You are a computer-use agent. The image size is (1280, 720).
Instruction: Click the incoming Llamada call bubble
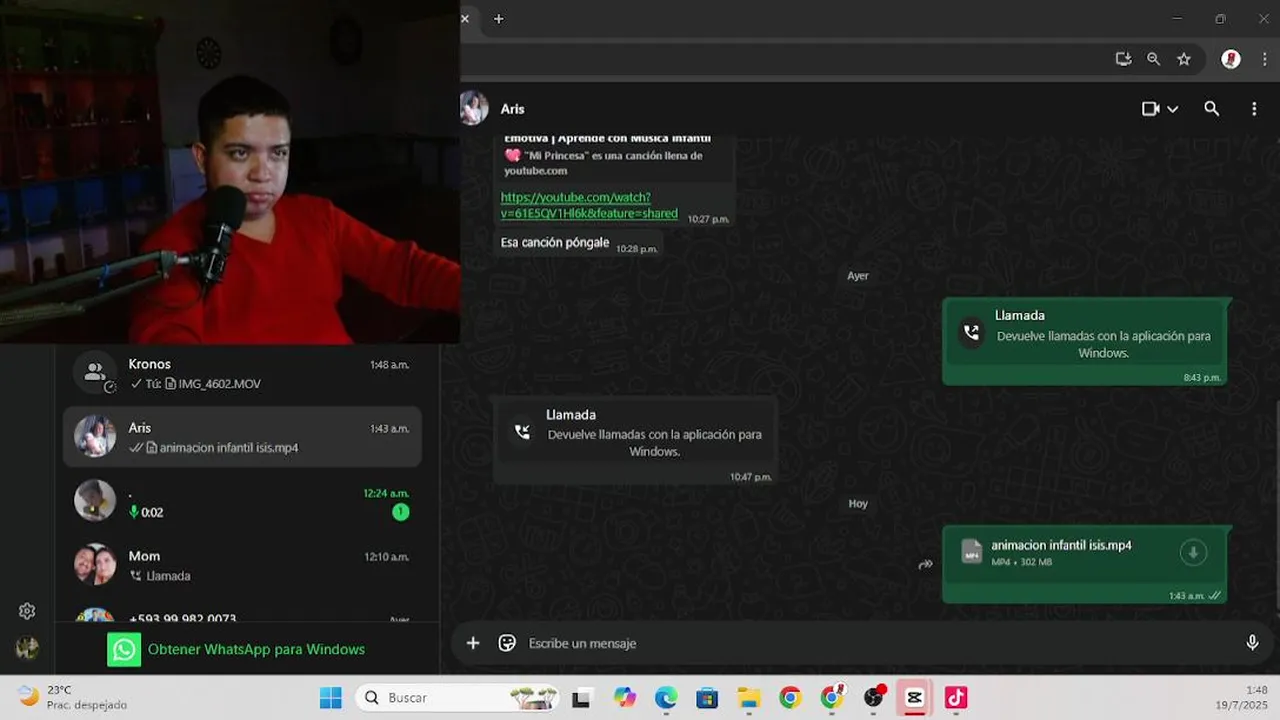(x=635, y=440)
